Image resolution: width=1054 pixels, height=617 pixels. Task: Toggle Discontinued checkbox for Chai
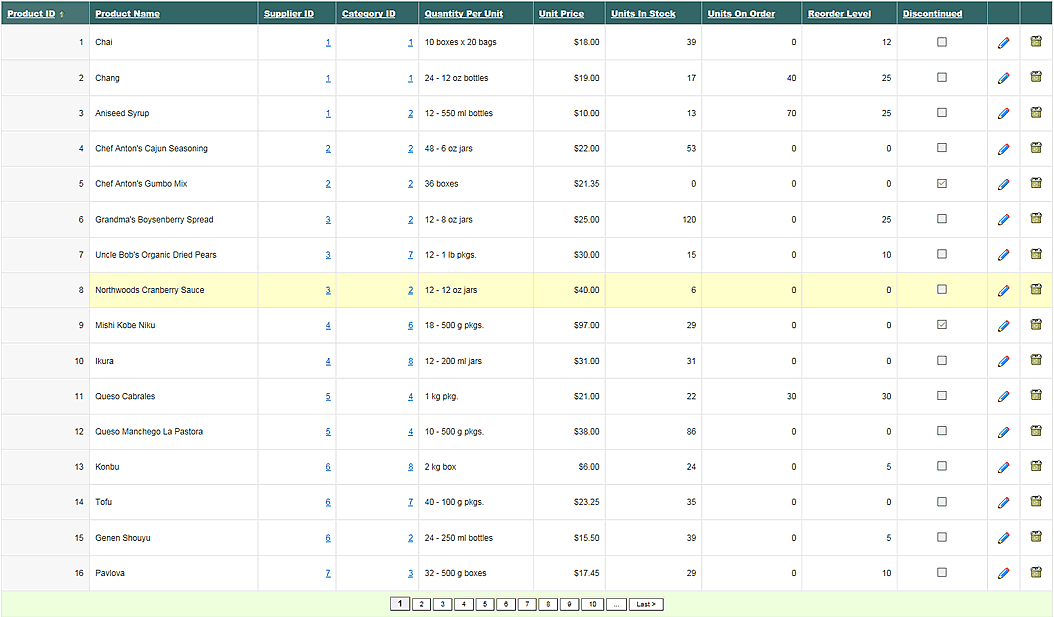(x=941, y=42)
